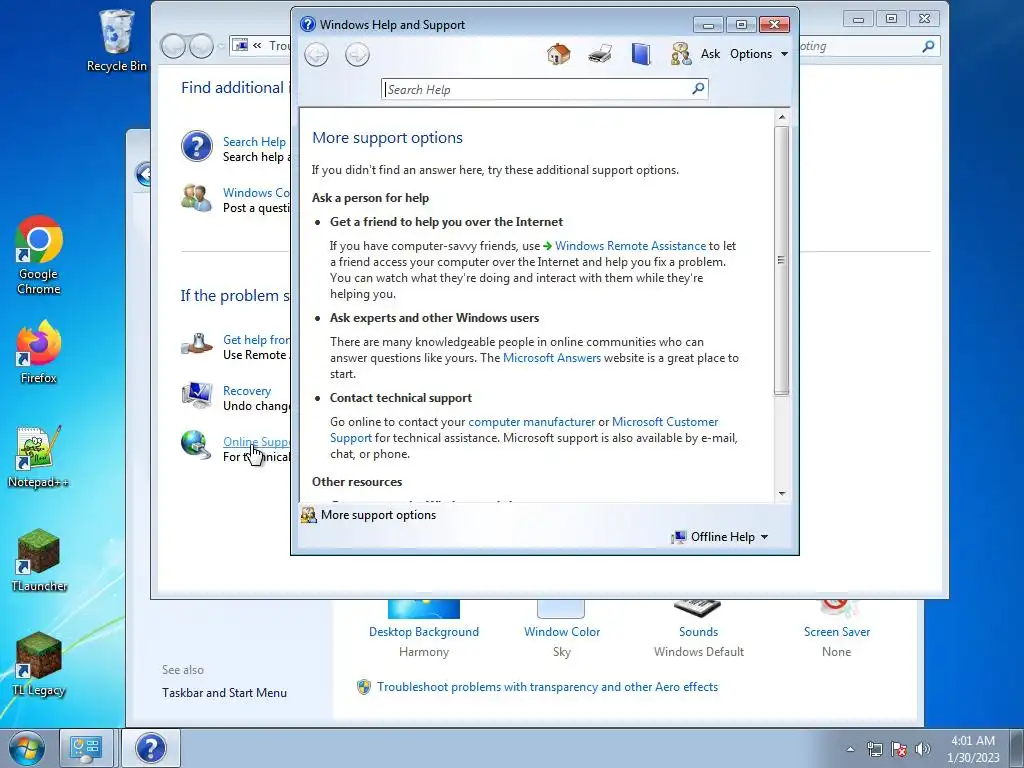This screenshot has height=768, width=1024.
Task: Click the Help window vertical scrollbar thumb
Action: tap(782, 260)
